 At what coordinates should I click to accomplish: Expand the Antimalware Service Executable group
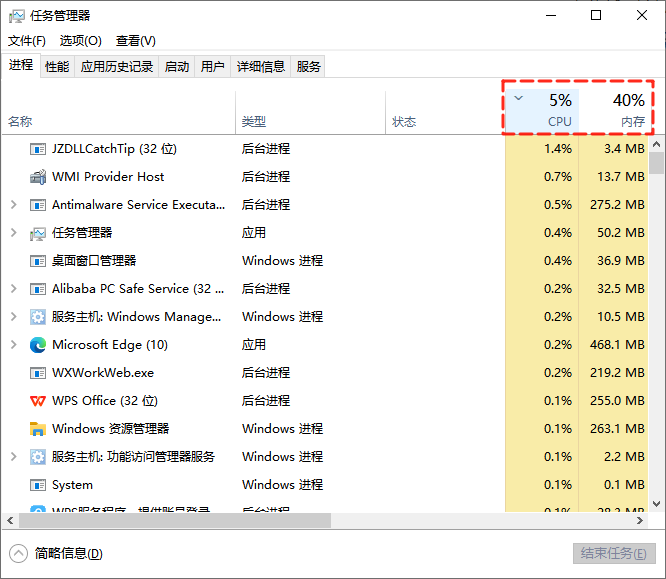coord(13,205)
